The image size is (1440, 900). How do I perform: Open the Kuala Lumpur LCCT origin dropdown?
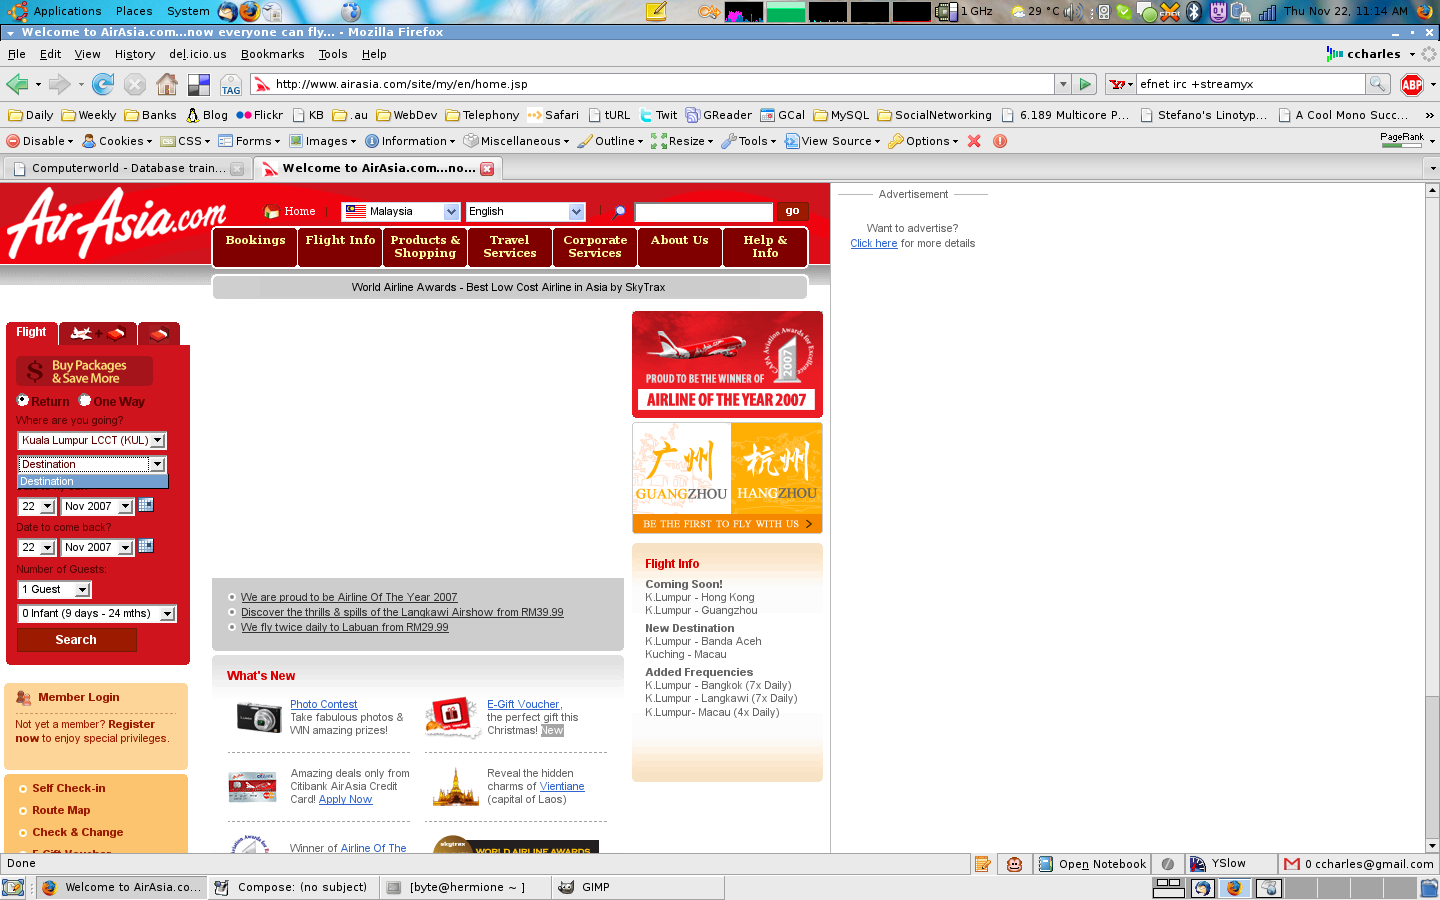tap(92, 440)
